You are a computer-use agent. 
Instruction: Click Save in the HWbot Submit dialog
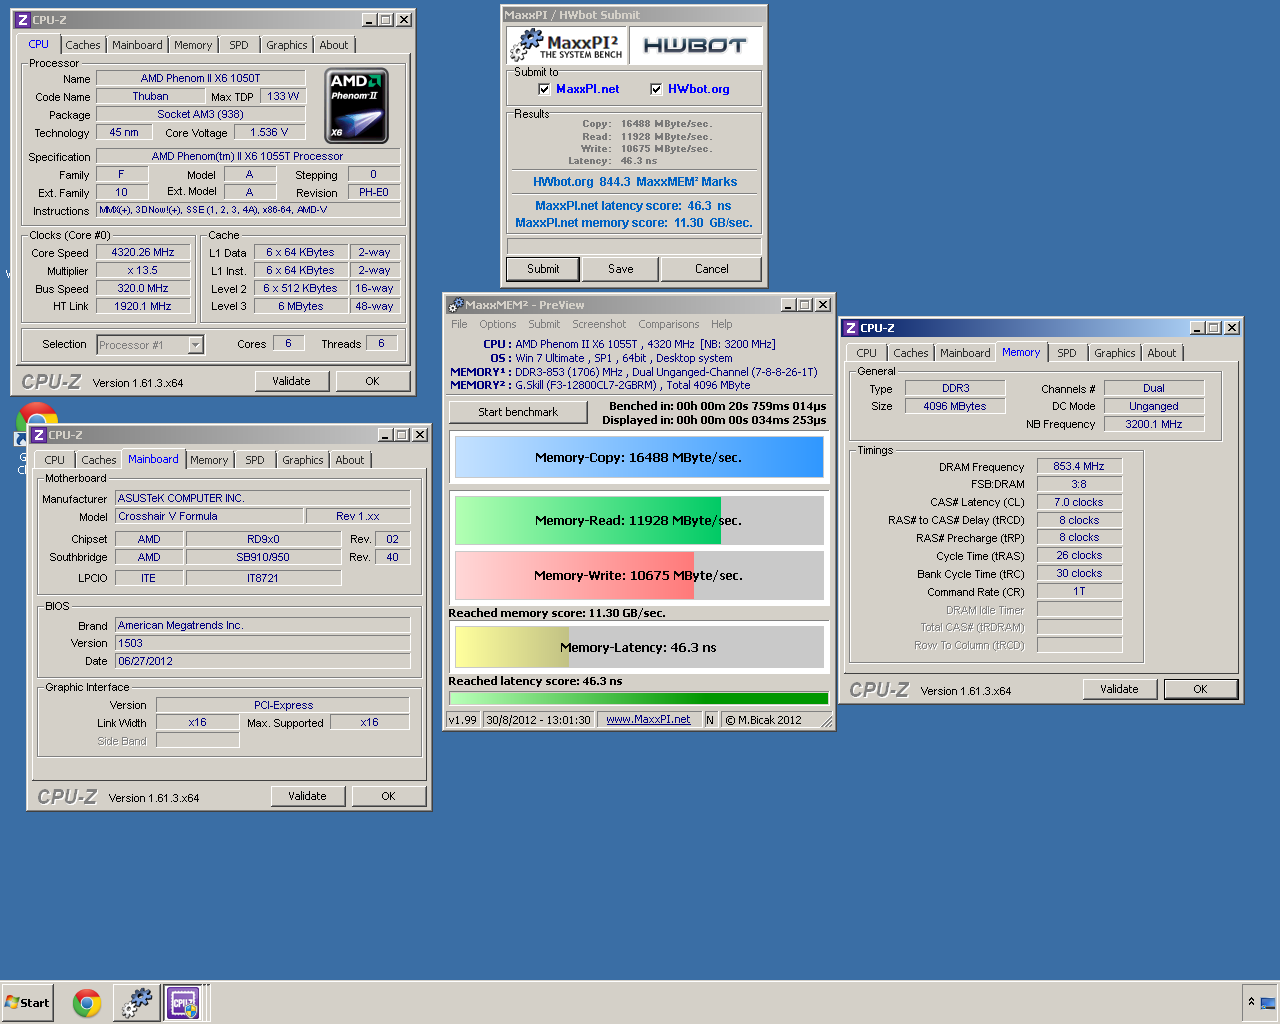(x=621, y=269)
